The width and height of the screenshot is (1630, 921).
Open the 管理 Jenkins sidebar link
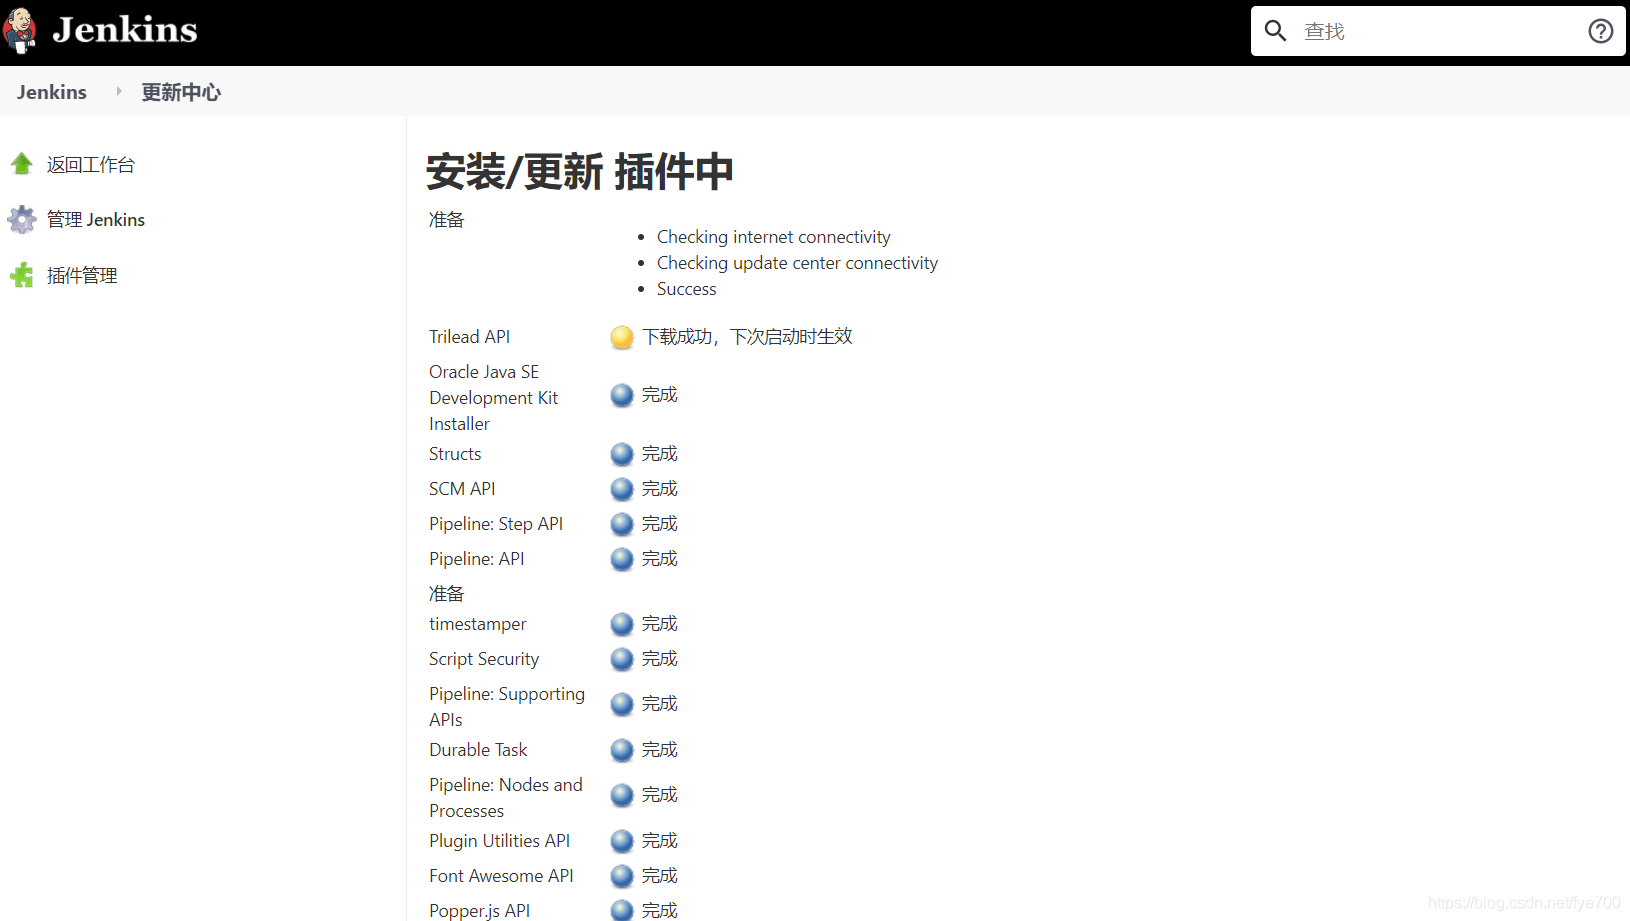click(96, 220)
